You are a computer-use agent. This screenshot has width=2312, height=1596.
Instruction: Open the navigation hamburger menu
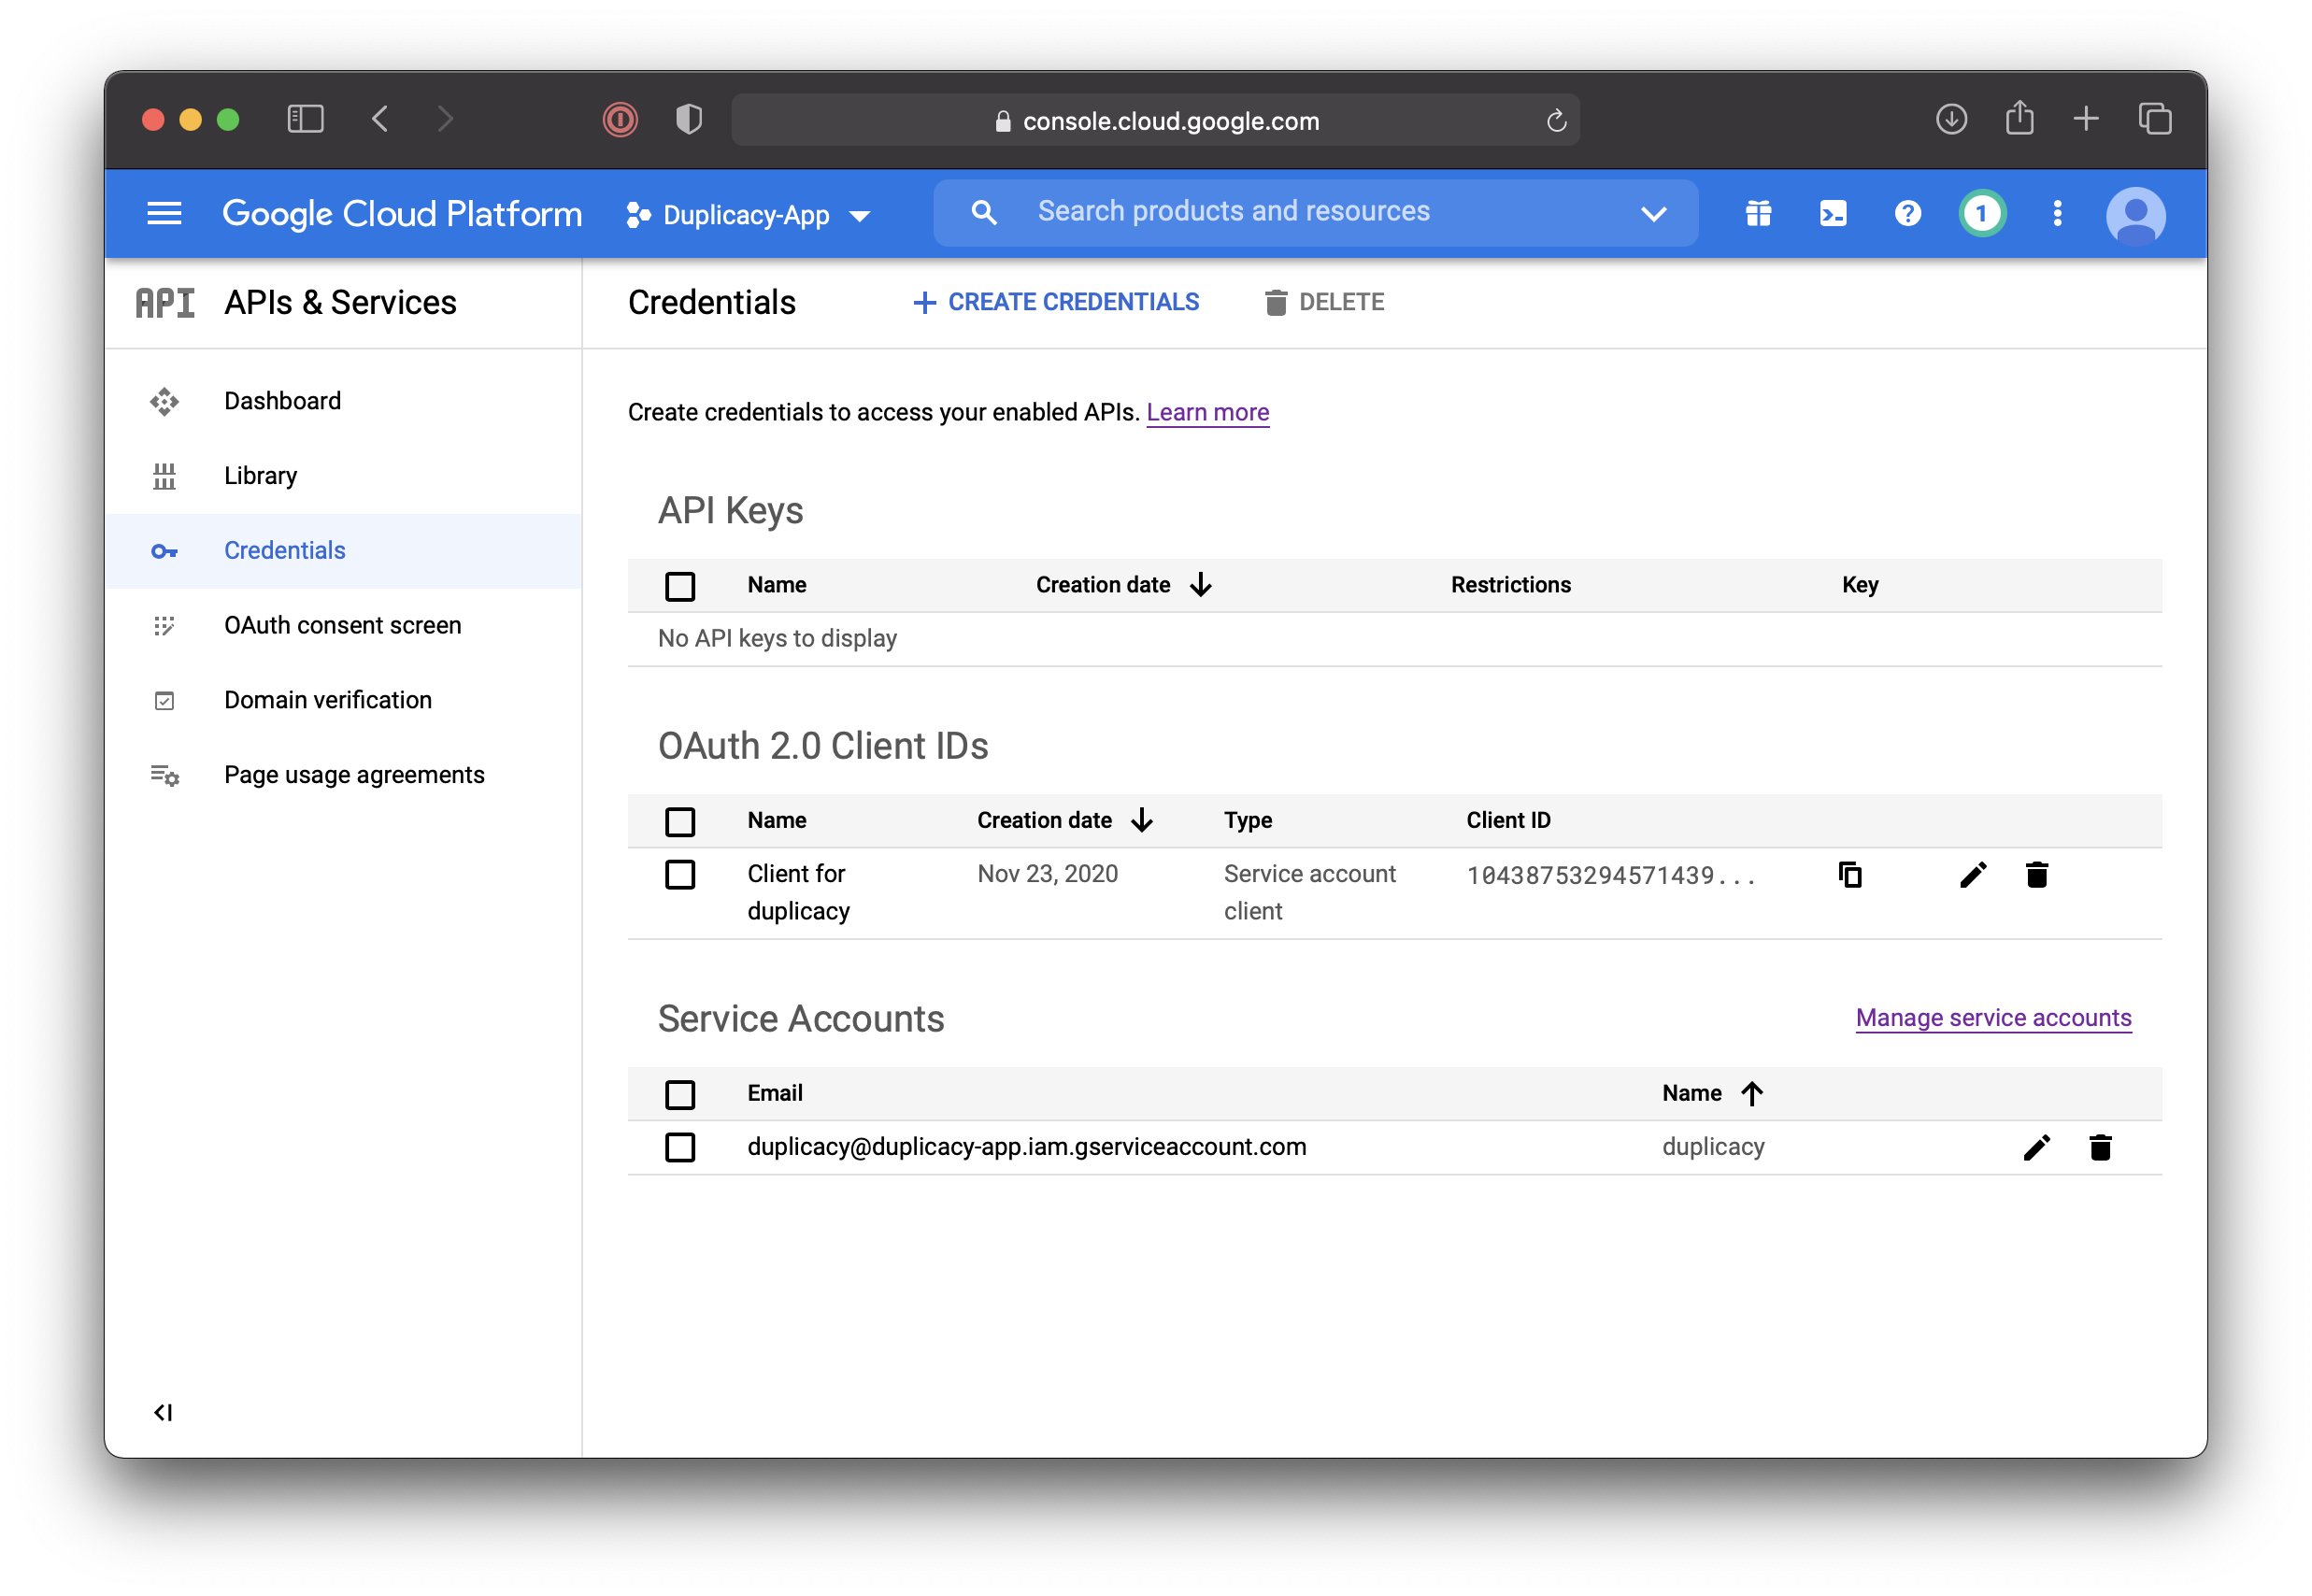164,213
